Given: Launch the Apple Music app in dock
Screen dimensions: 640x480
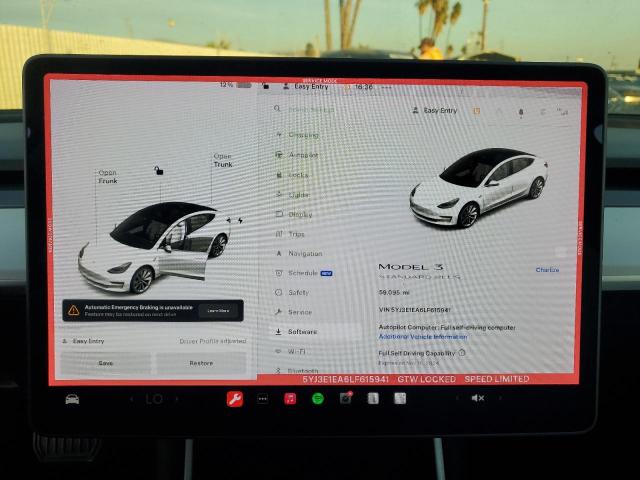Looking at the screenshot, I should coord(290,398).
